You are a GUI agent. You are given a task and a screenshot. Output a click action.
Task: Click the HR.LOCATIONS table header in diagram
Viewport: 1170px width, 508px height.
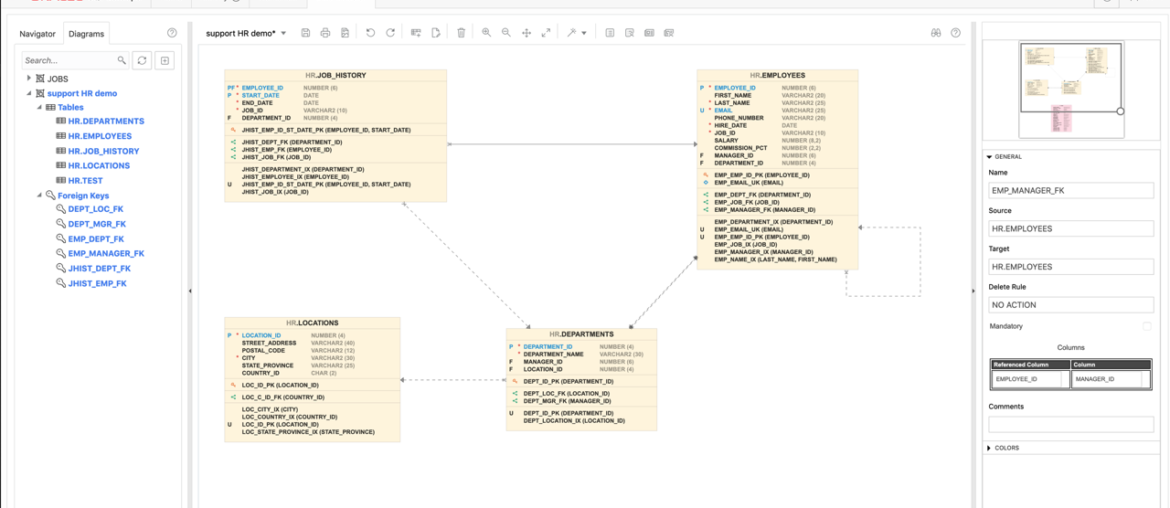coord(312,323)
